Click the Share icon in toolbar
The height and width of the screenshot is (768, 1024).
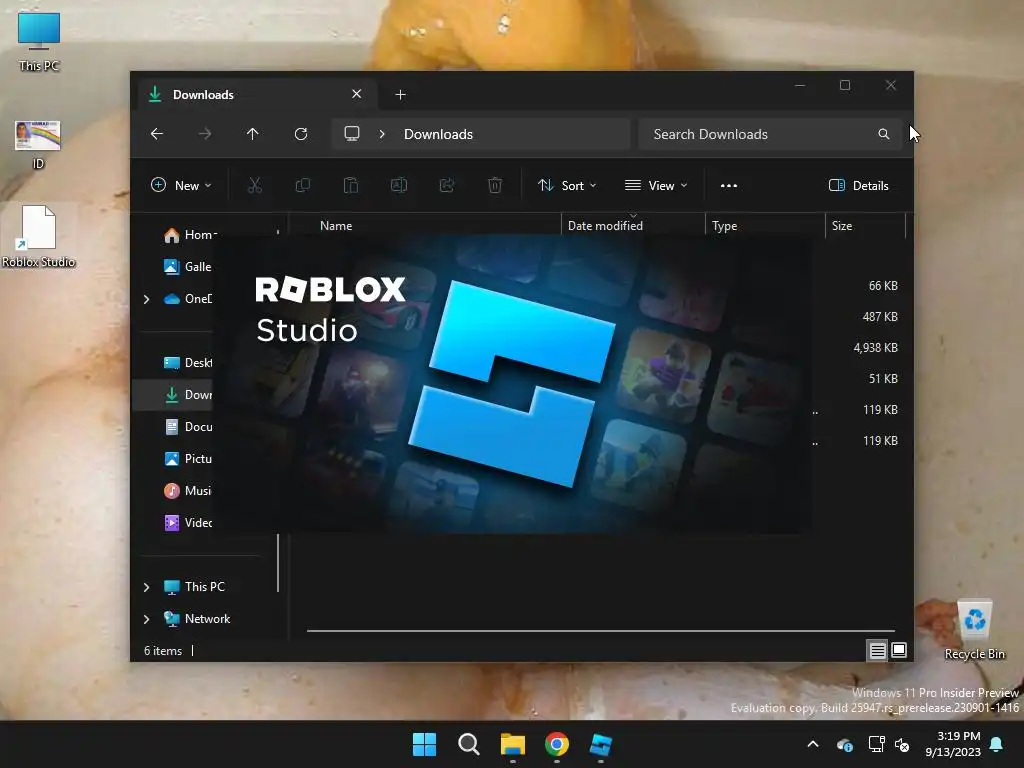447,185
